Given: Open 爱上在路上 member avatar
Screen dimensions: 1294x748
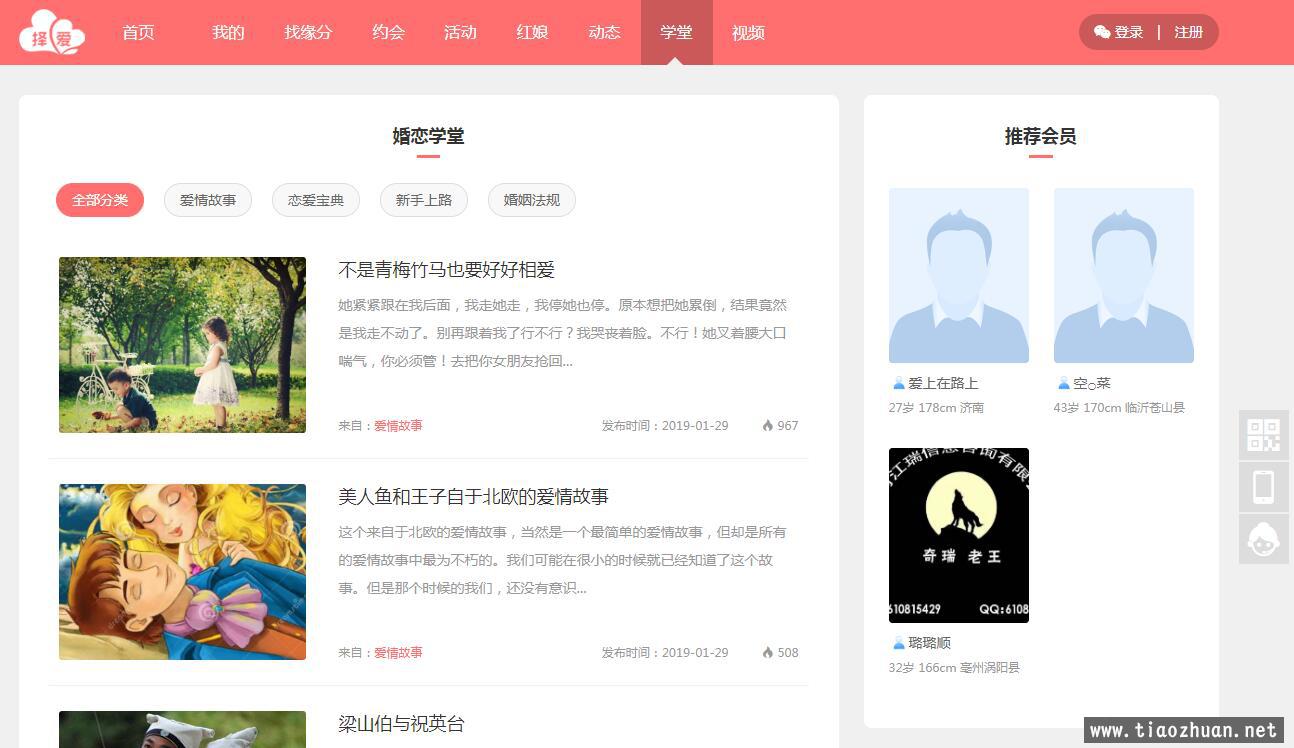Looking at the screenshot, I should pos(959,275).
